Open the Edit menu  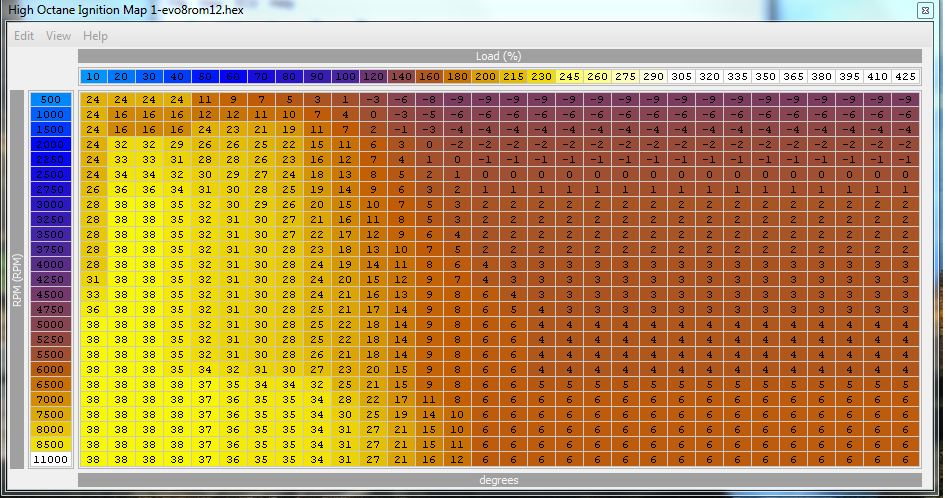pos(24,36)
